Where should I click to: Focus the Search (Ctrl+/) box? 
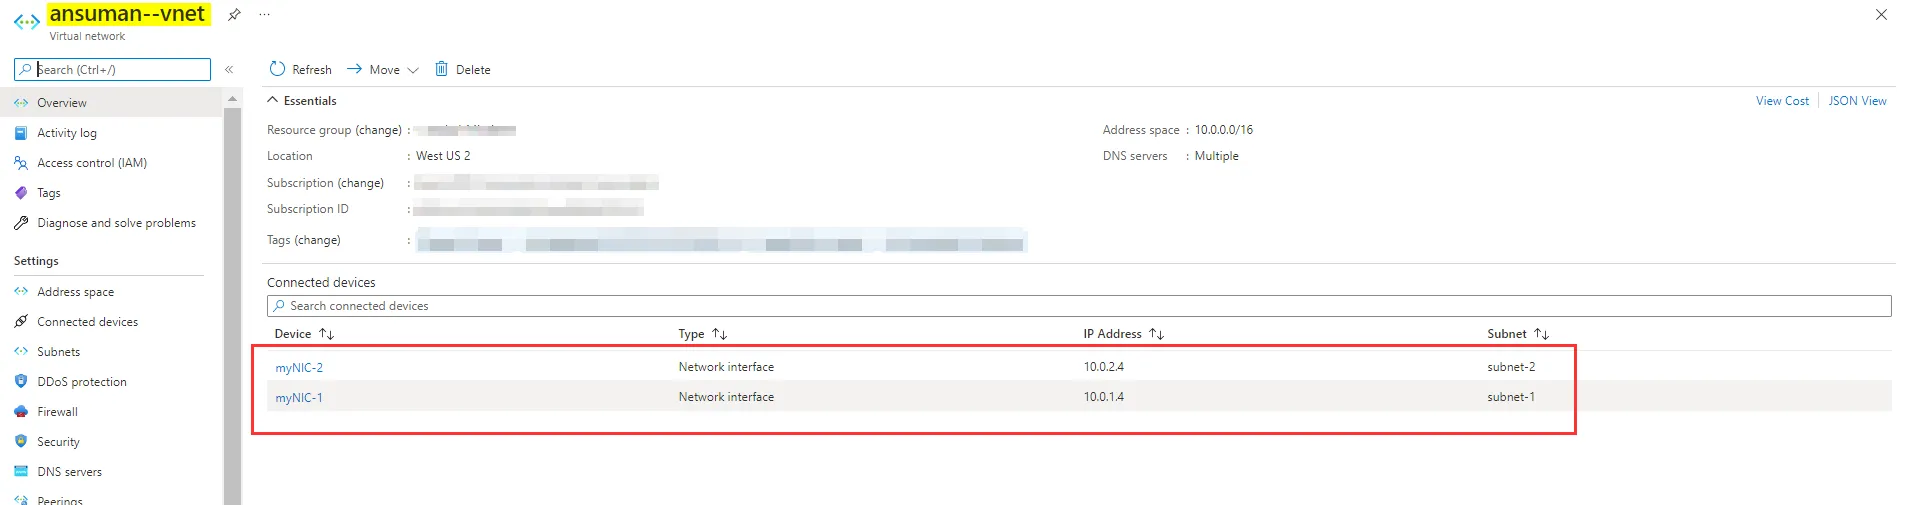pos(112,69)
